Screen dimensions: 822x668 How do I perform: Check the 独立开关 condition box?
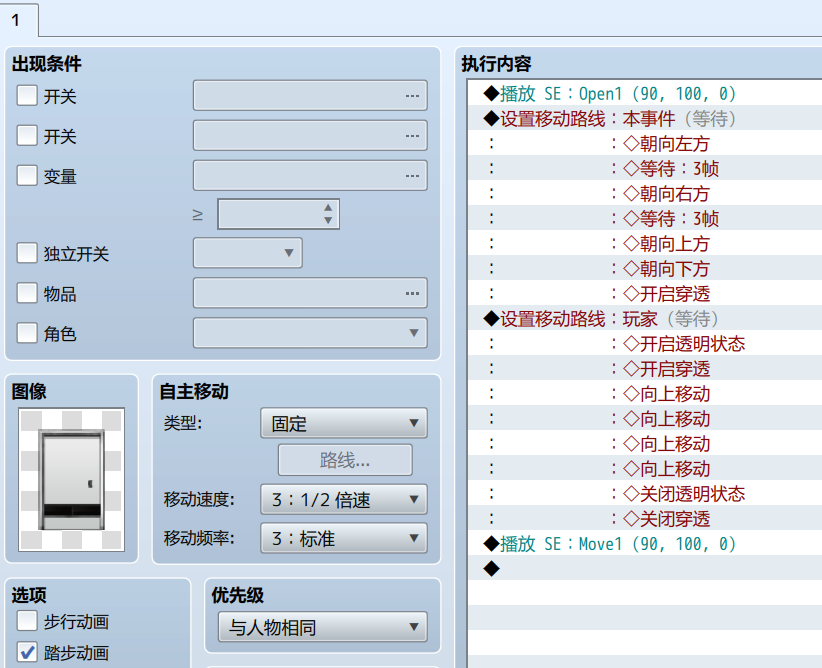27,253
